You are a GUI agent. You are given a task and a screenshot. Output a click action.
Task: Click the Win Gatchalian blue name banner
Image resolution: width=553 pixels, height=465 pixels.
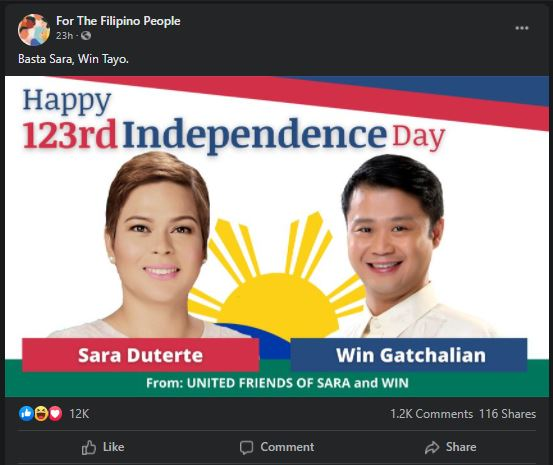click(409, 355)
